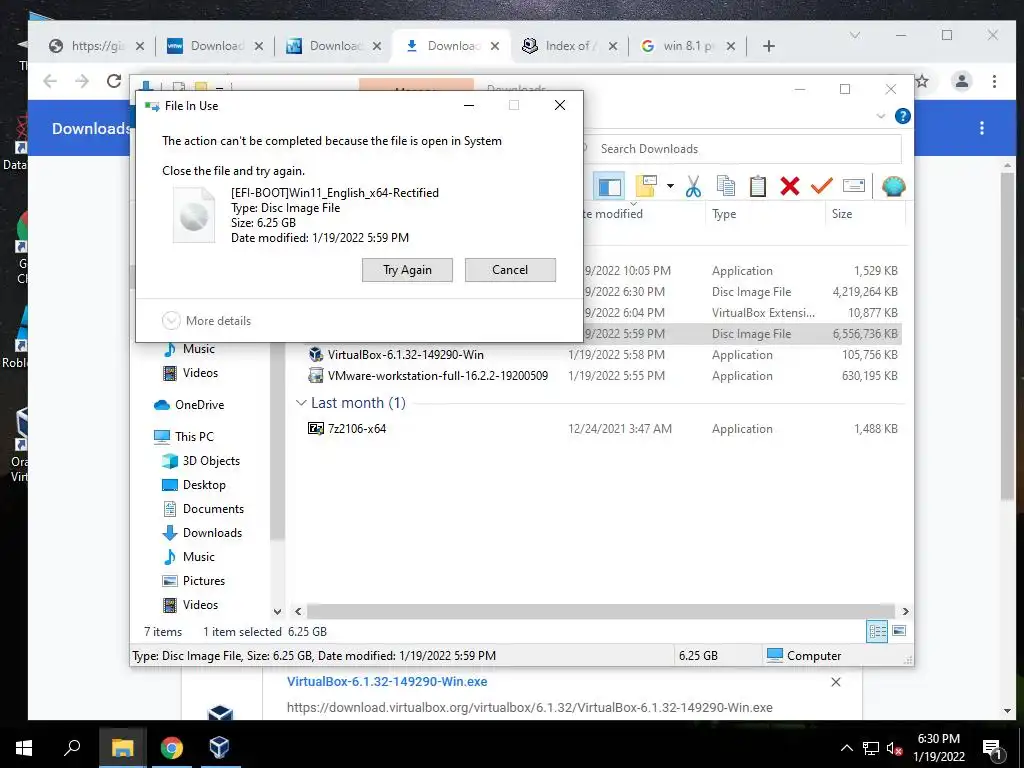
Task: Switch to the Index of Chrome tab
Action: [x=568, y=46]
